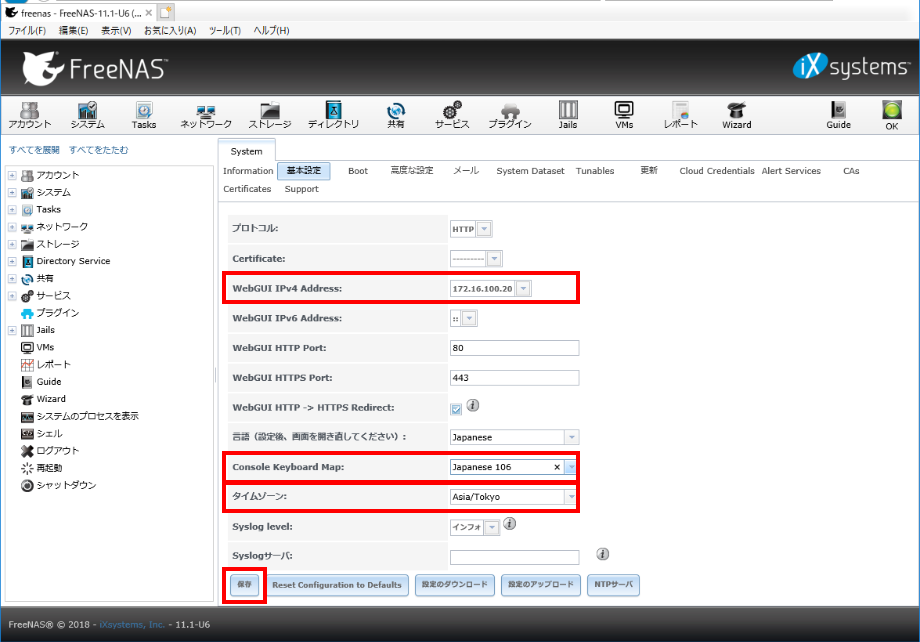Image resolution: width=920 pixels, height=642 pixels.
Task: Switch to the System Dataset tab
Action: coord(530,171)
